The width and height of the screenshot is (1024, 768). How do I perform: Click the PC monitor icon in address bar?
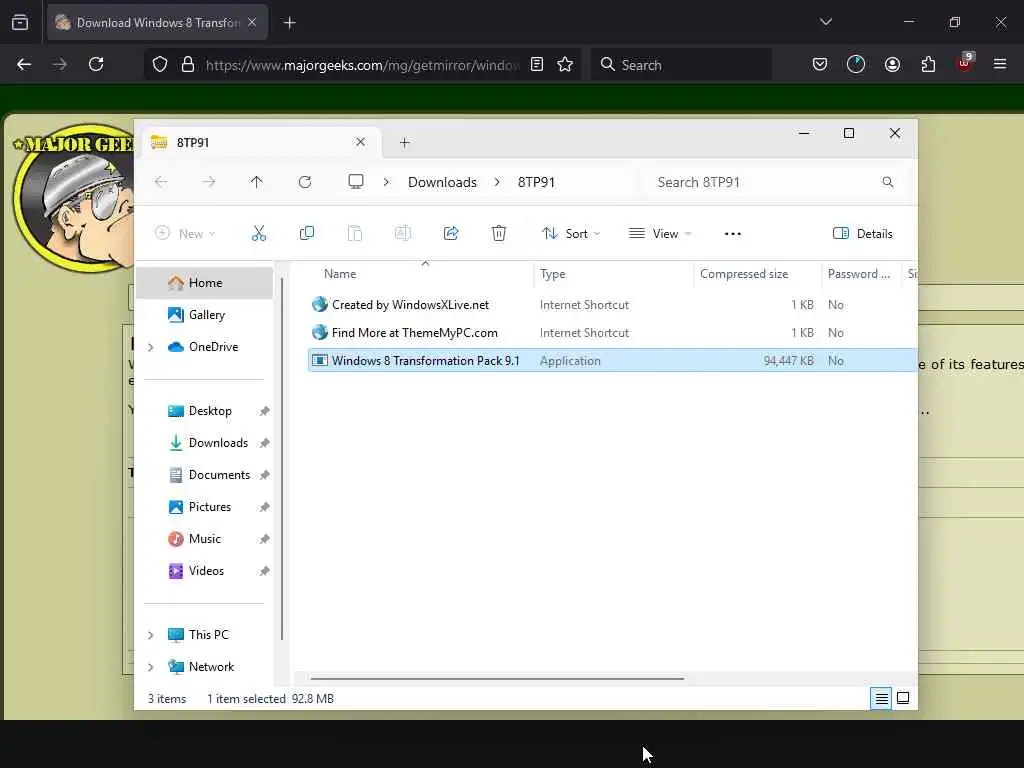click(356, 182)
